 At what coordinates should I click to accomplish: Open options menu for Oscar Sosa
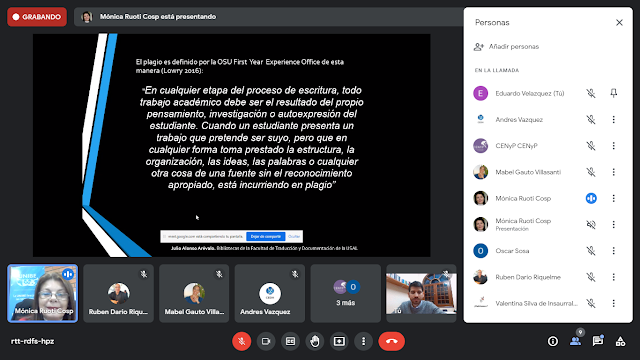click(613, 251)
